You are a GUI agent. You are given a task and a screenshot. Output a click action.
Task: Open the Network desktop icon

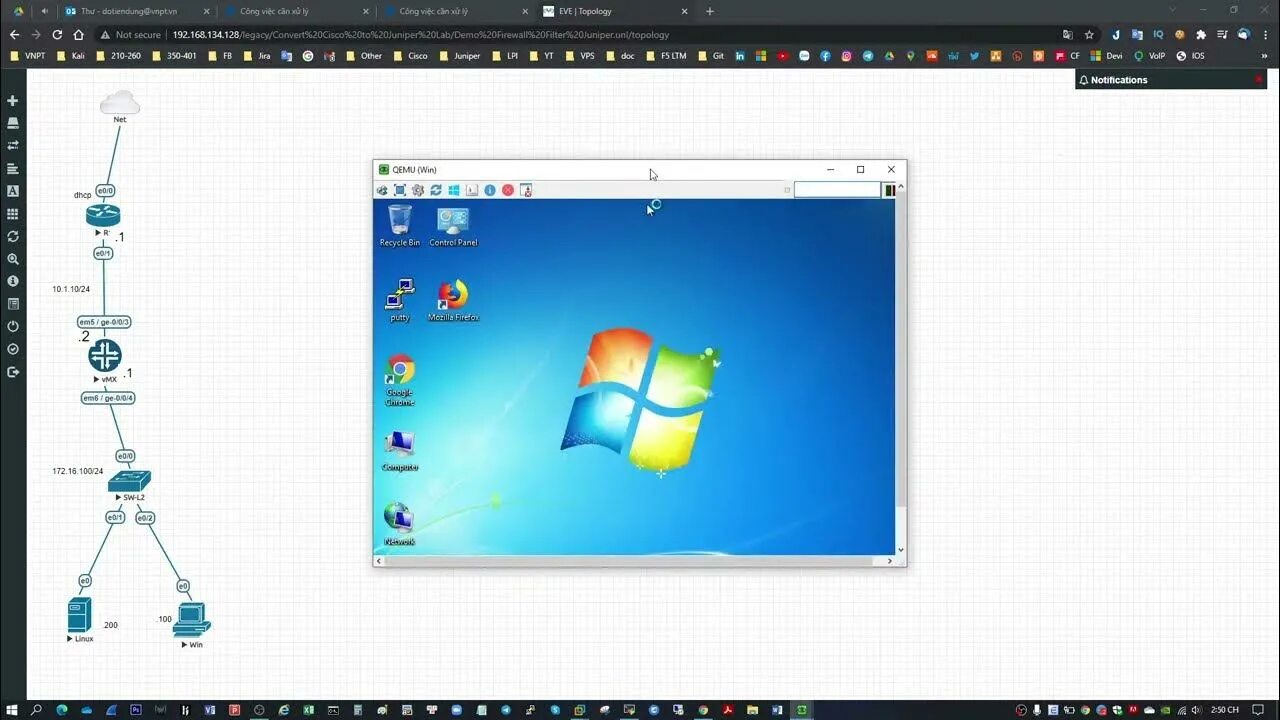point(399,524)
